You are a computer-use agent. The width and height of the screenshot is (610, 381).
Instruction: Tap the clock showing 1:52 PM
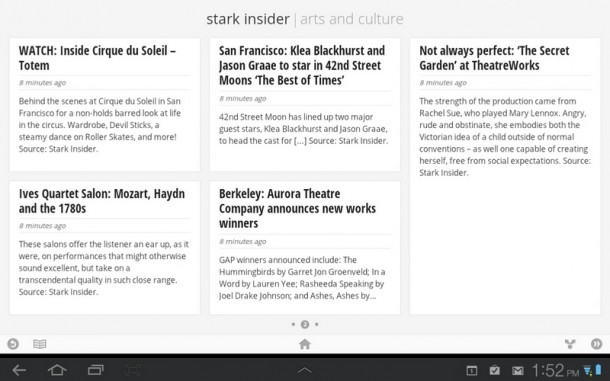pos(555,370)
